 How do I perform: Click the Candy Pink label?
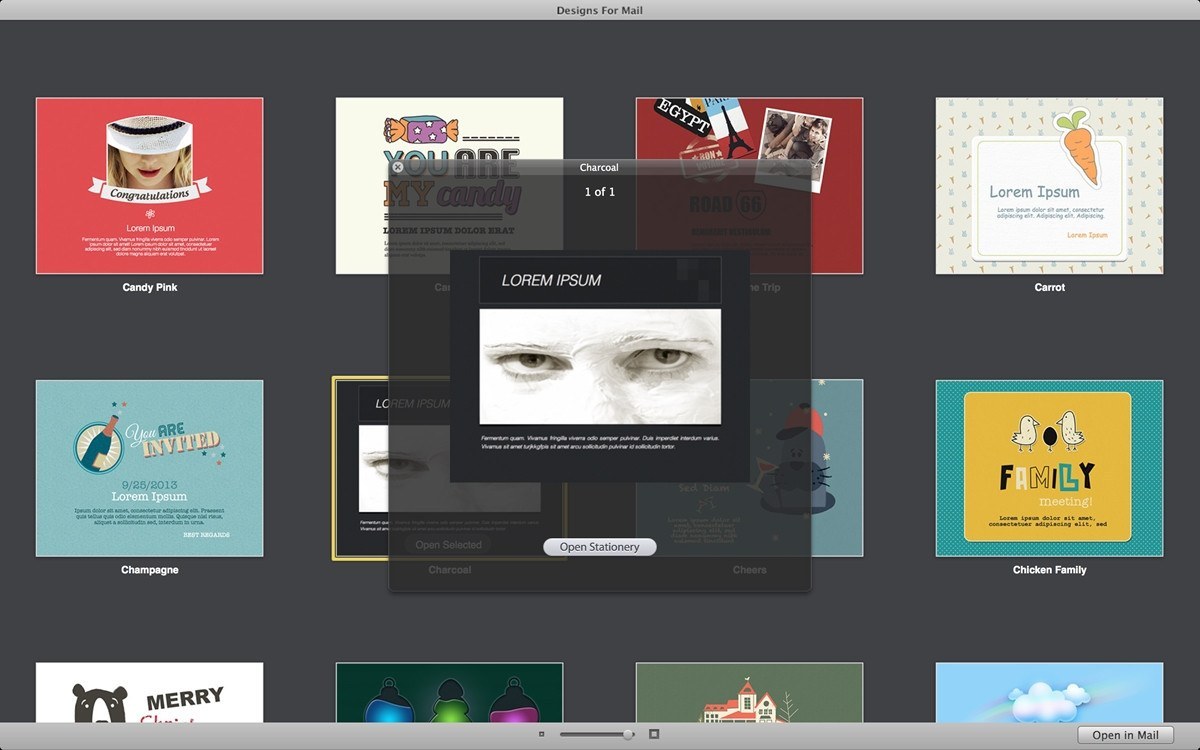[x=150, y=288]
